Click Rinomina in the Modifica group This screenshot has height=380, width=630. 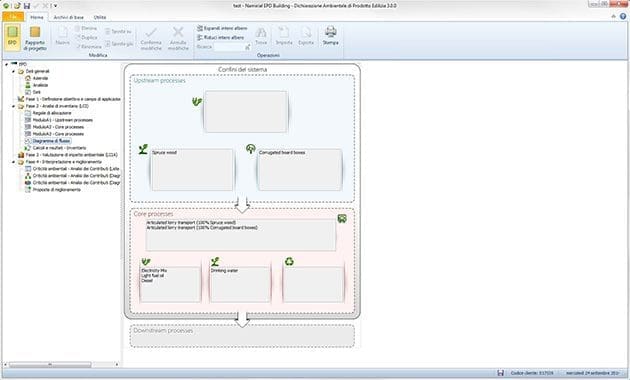[88, 47]
